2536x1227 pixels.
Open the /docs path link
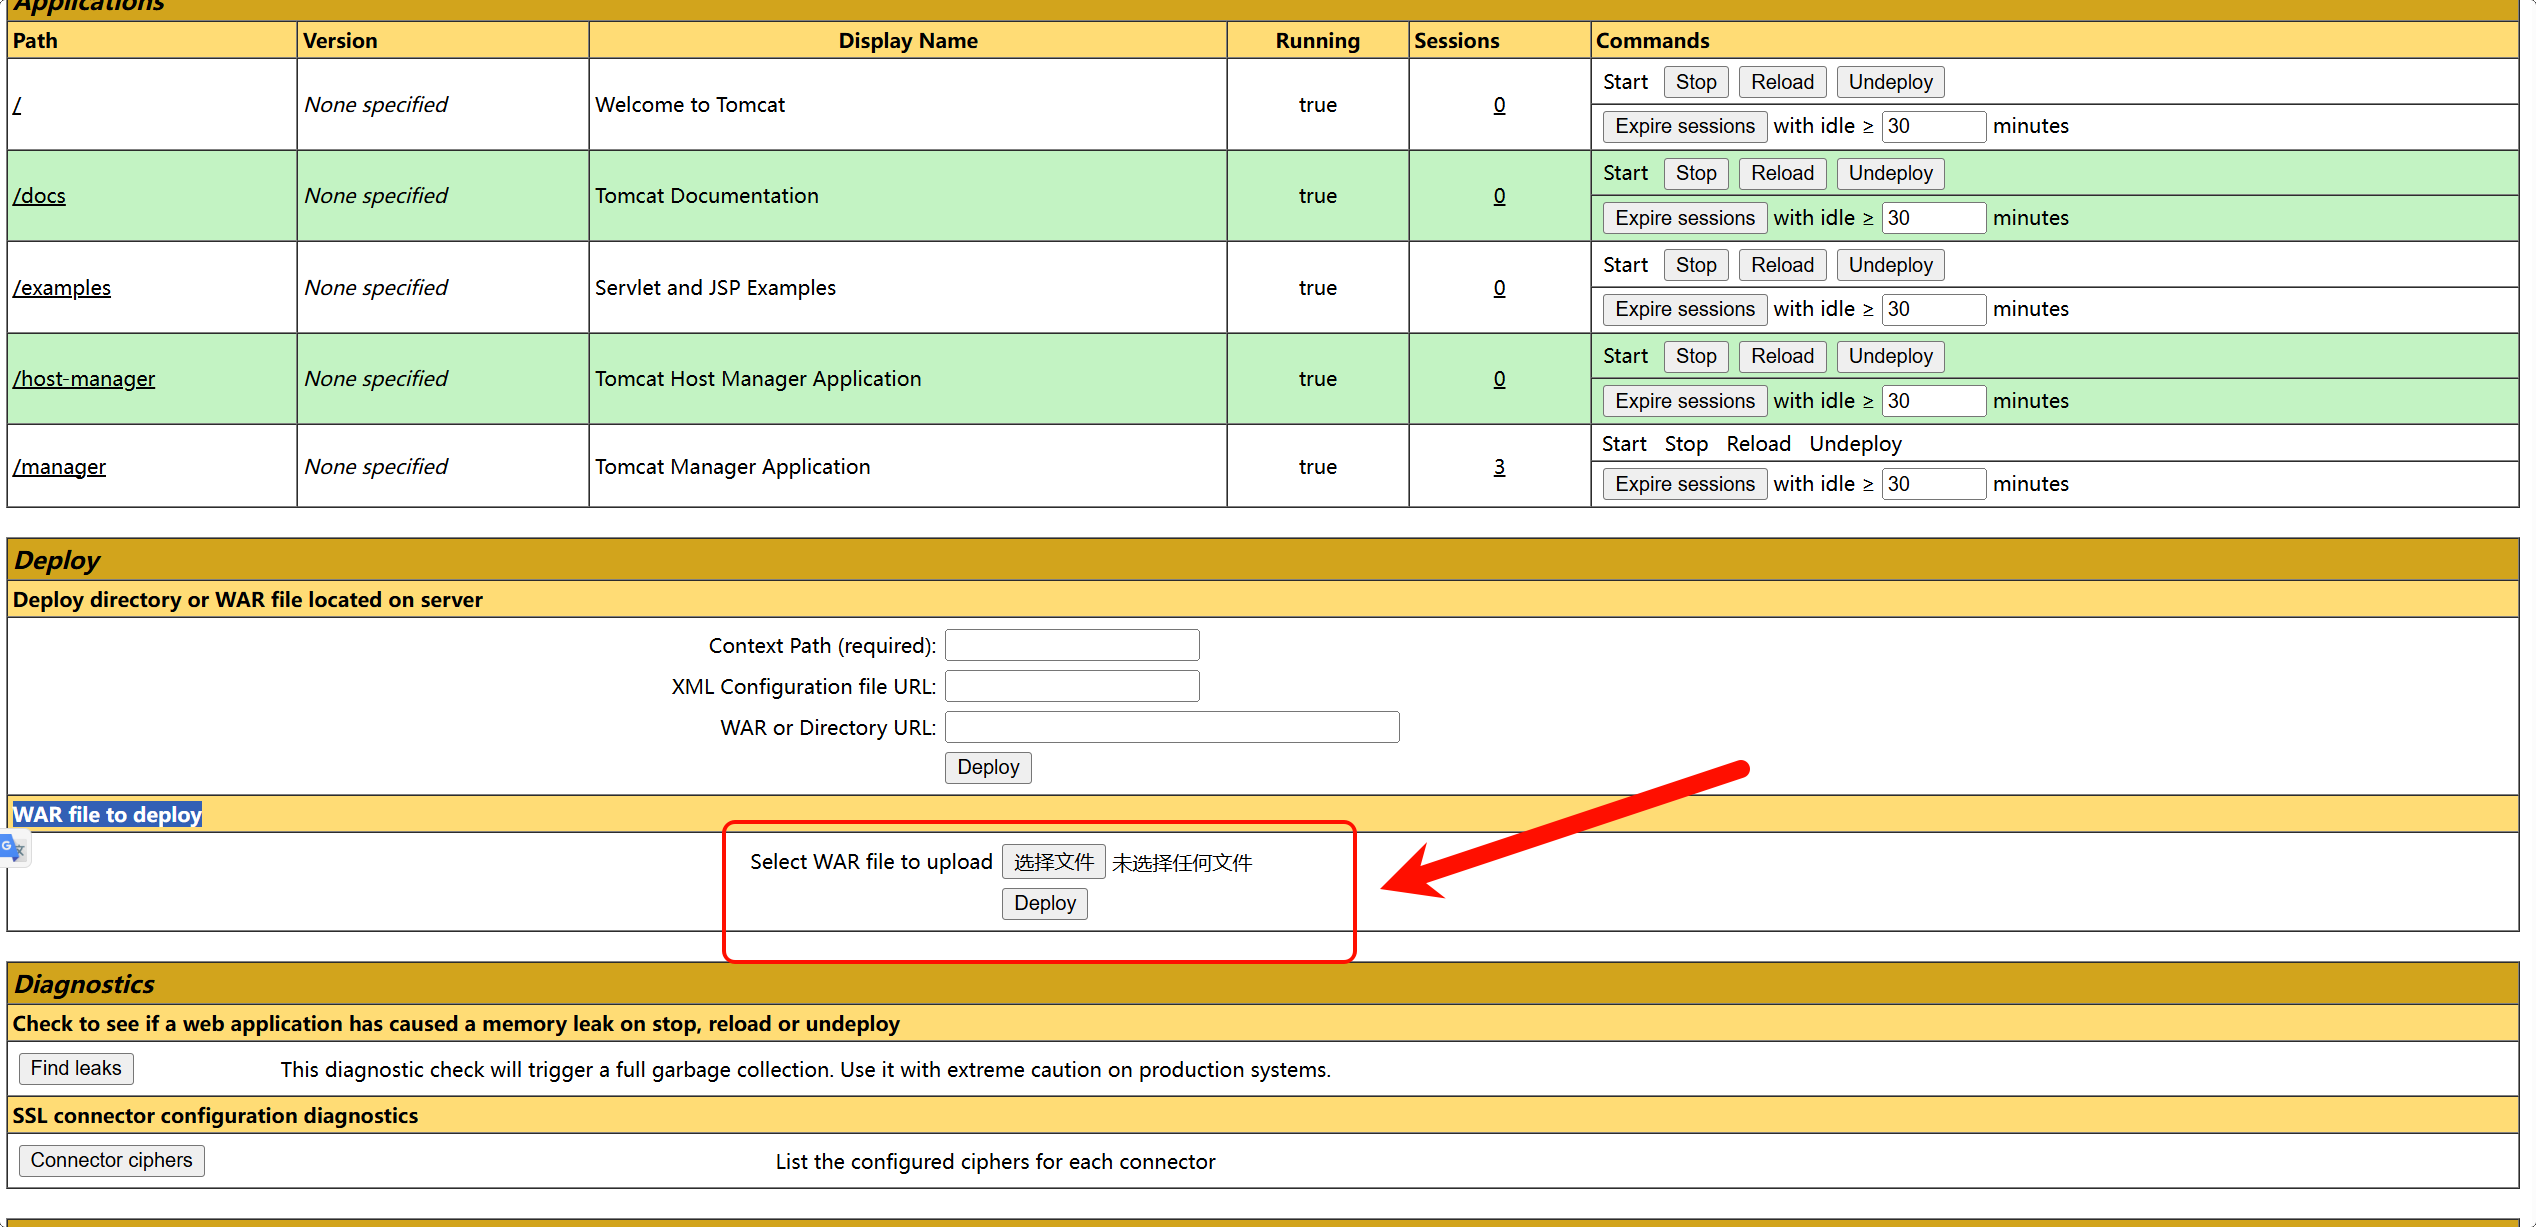[39, 196]
